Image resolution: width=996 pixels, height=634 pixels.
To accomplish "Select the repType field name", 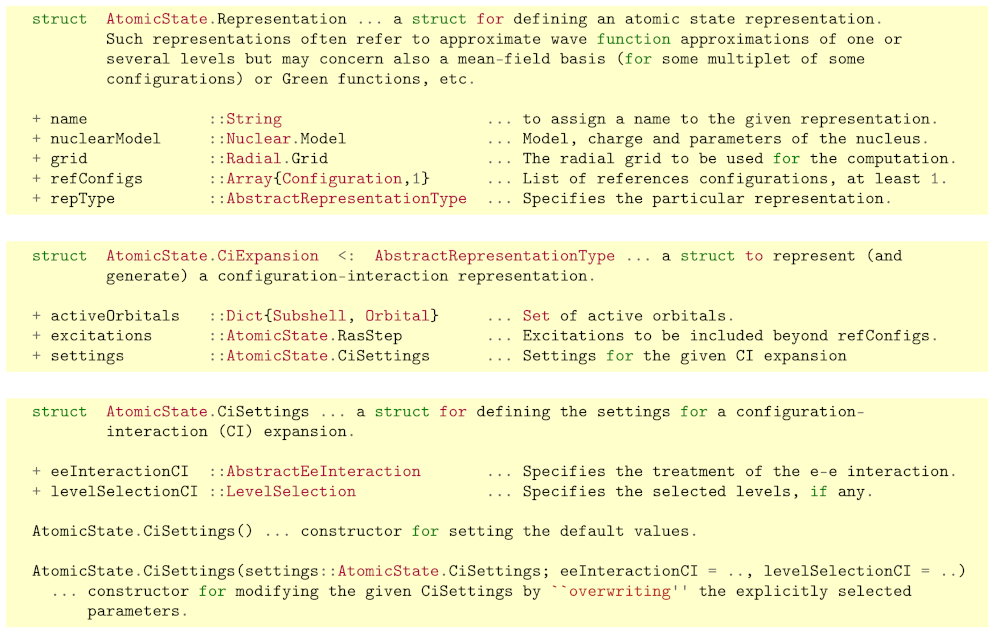I will tap(82, 199).
